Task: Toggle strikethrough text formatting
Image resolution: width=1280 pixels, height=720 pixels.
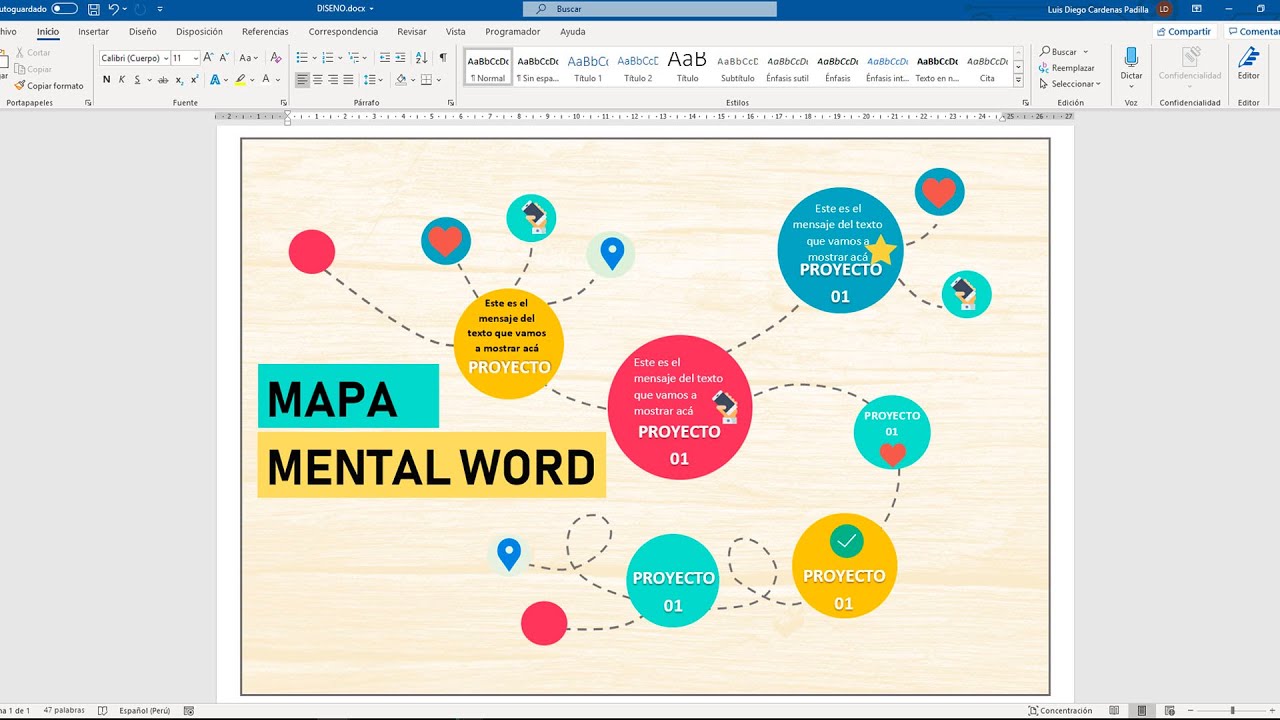Action: tap(163, 80)
